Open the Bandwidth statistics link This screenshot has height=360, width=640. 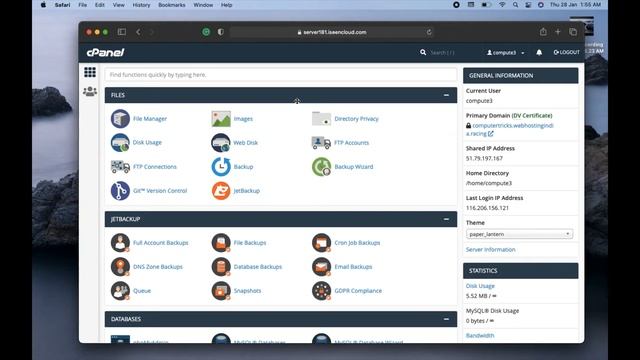coord(480,335)
